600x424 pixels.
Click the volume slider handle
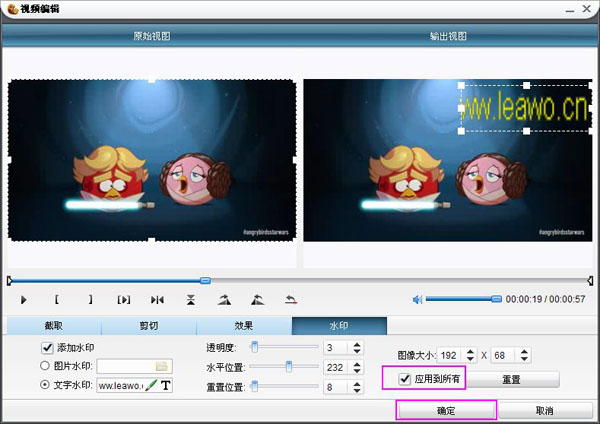pos(496,298)
